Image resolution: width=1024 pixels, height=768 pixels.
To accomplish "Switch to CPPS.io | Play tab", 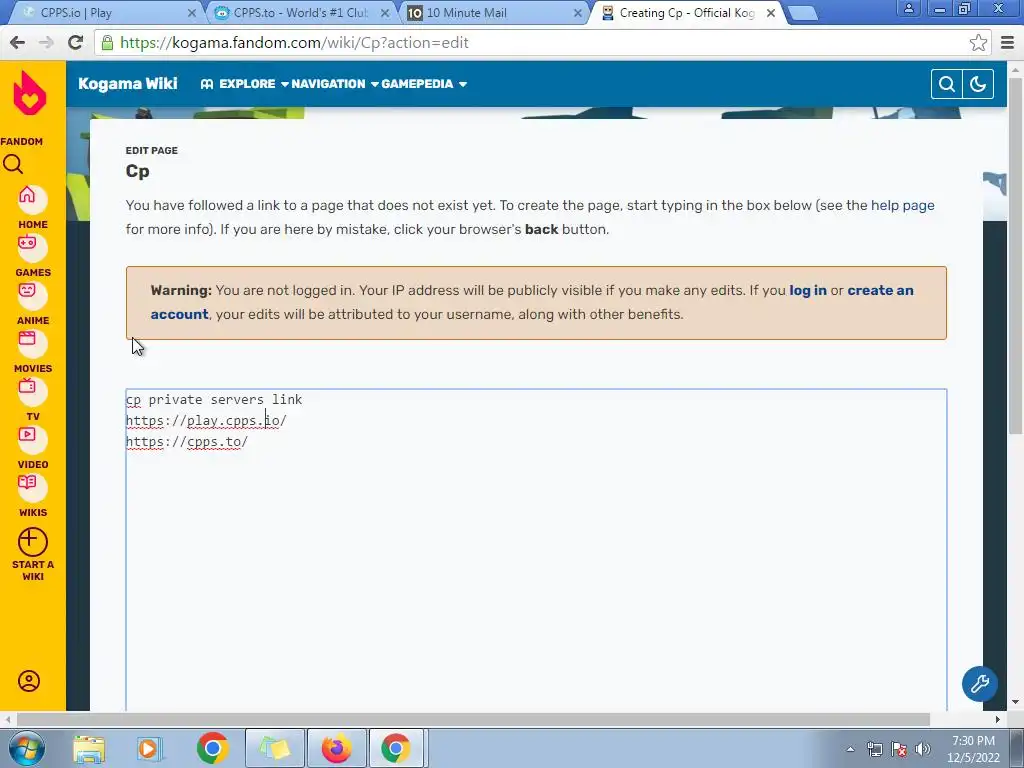I will pyautogui.click(x=104, y=13).
